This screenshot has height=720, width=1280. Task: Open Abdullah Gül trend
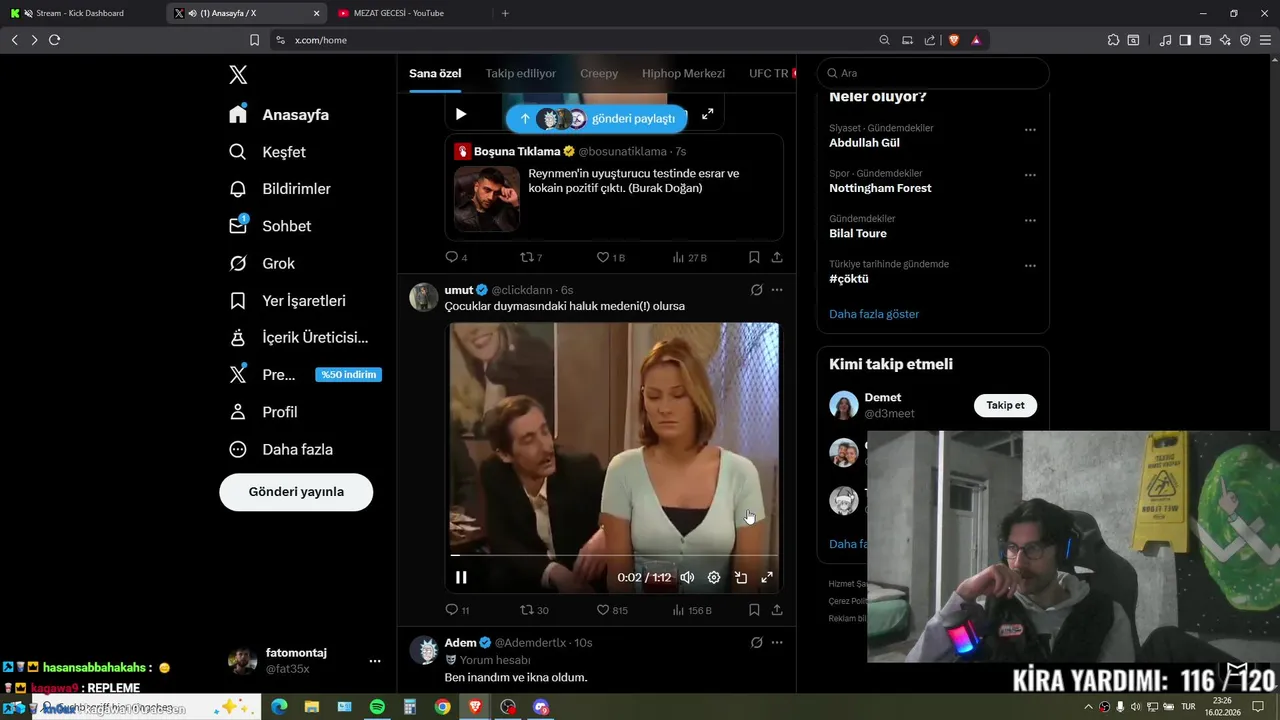click(x=864, y=143)
